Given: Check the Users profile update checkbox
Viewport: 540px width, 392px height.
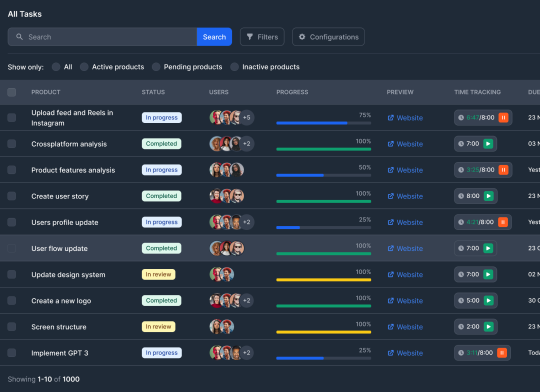Looking at the screenshot, I should tap(12, 222).
